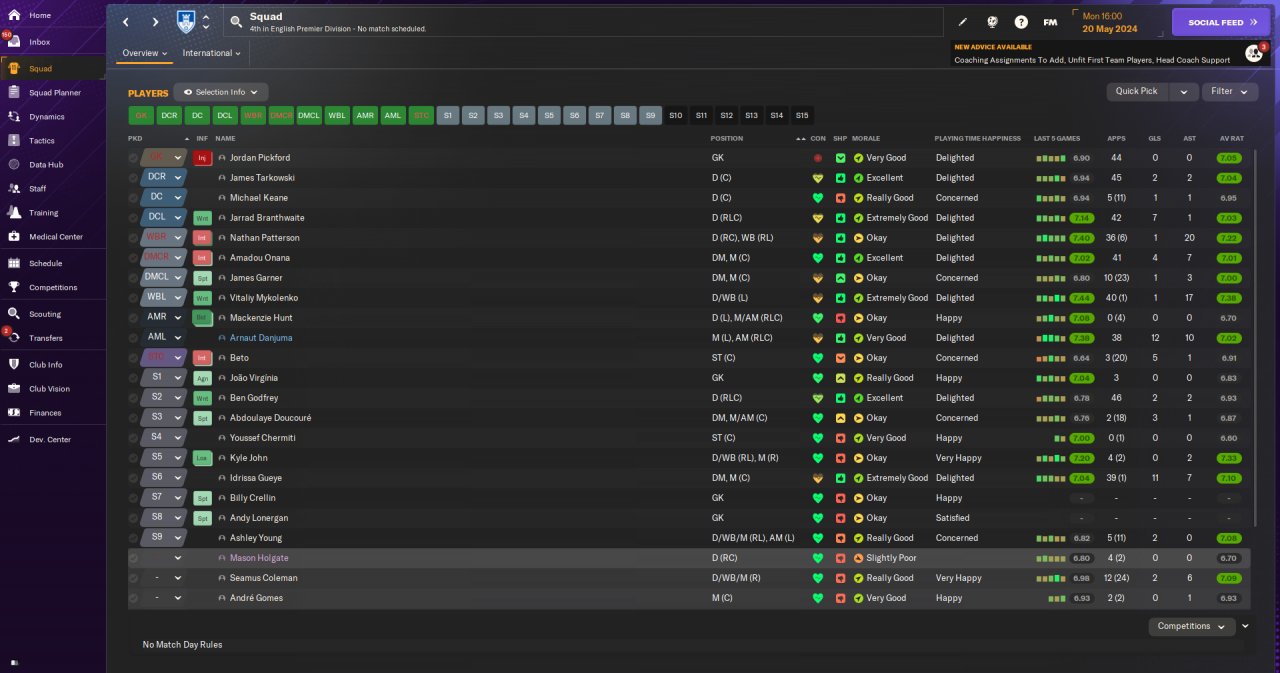Select Mason Holgate's row selection circle
This screenshot has width=1280, height=673.
pos(134,558)
